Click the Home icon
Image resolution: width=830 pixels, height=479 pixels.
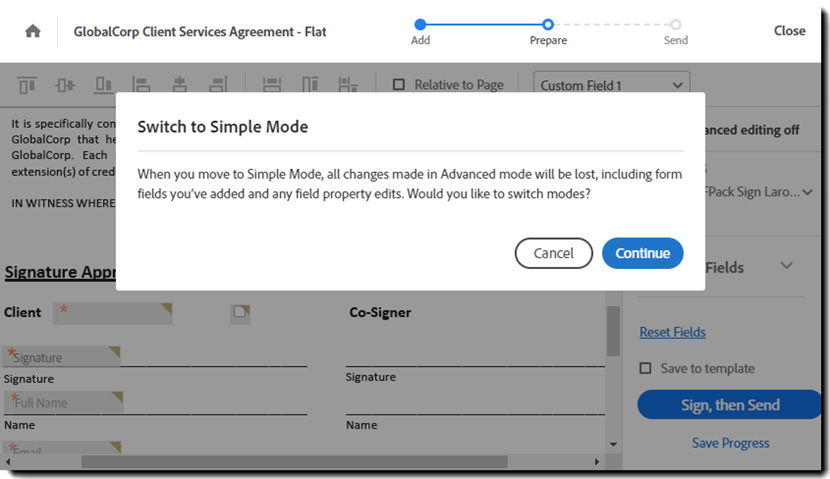(x=33, y=31)
